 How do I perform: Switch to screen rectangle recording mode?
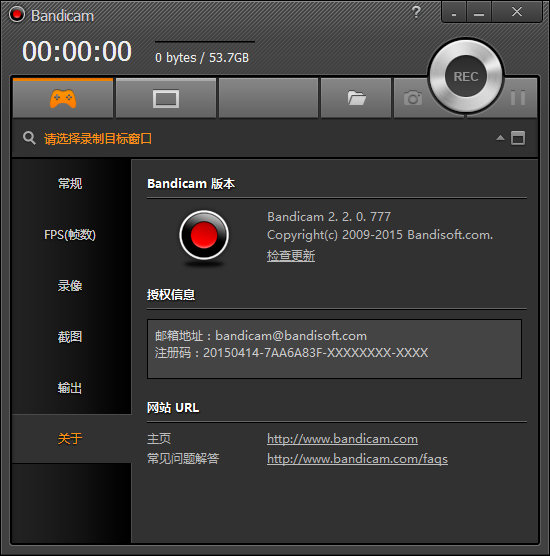coord(166,98)
